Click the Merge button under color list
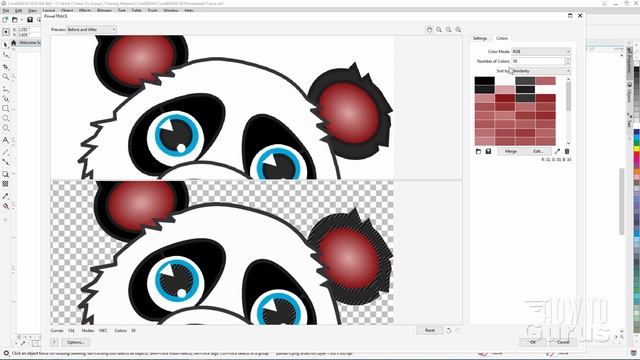This screenshot has width=640, height=360. coord(511,151)
